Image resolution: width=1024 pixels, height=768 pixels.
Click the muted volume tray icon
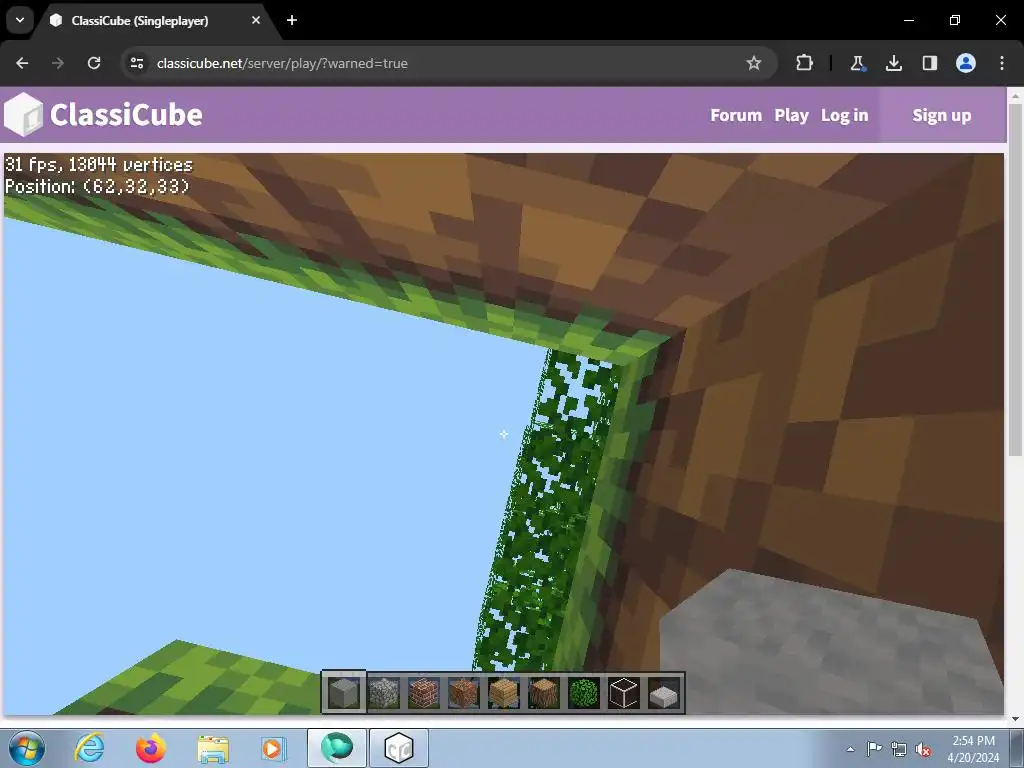tap(923, 750)
